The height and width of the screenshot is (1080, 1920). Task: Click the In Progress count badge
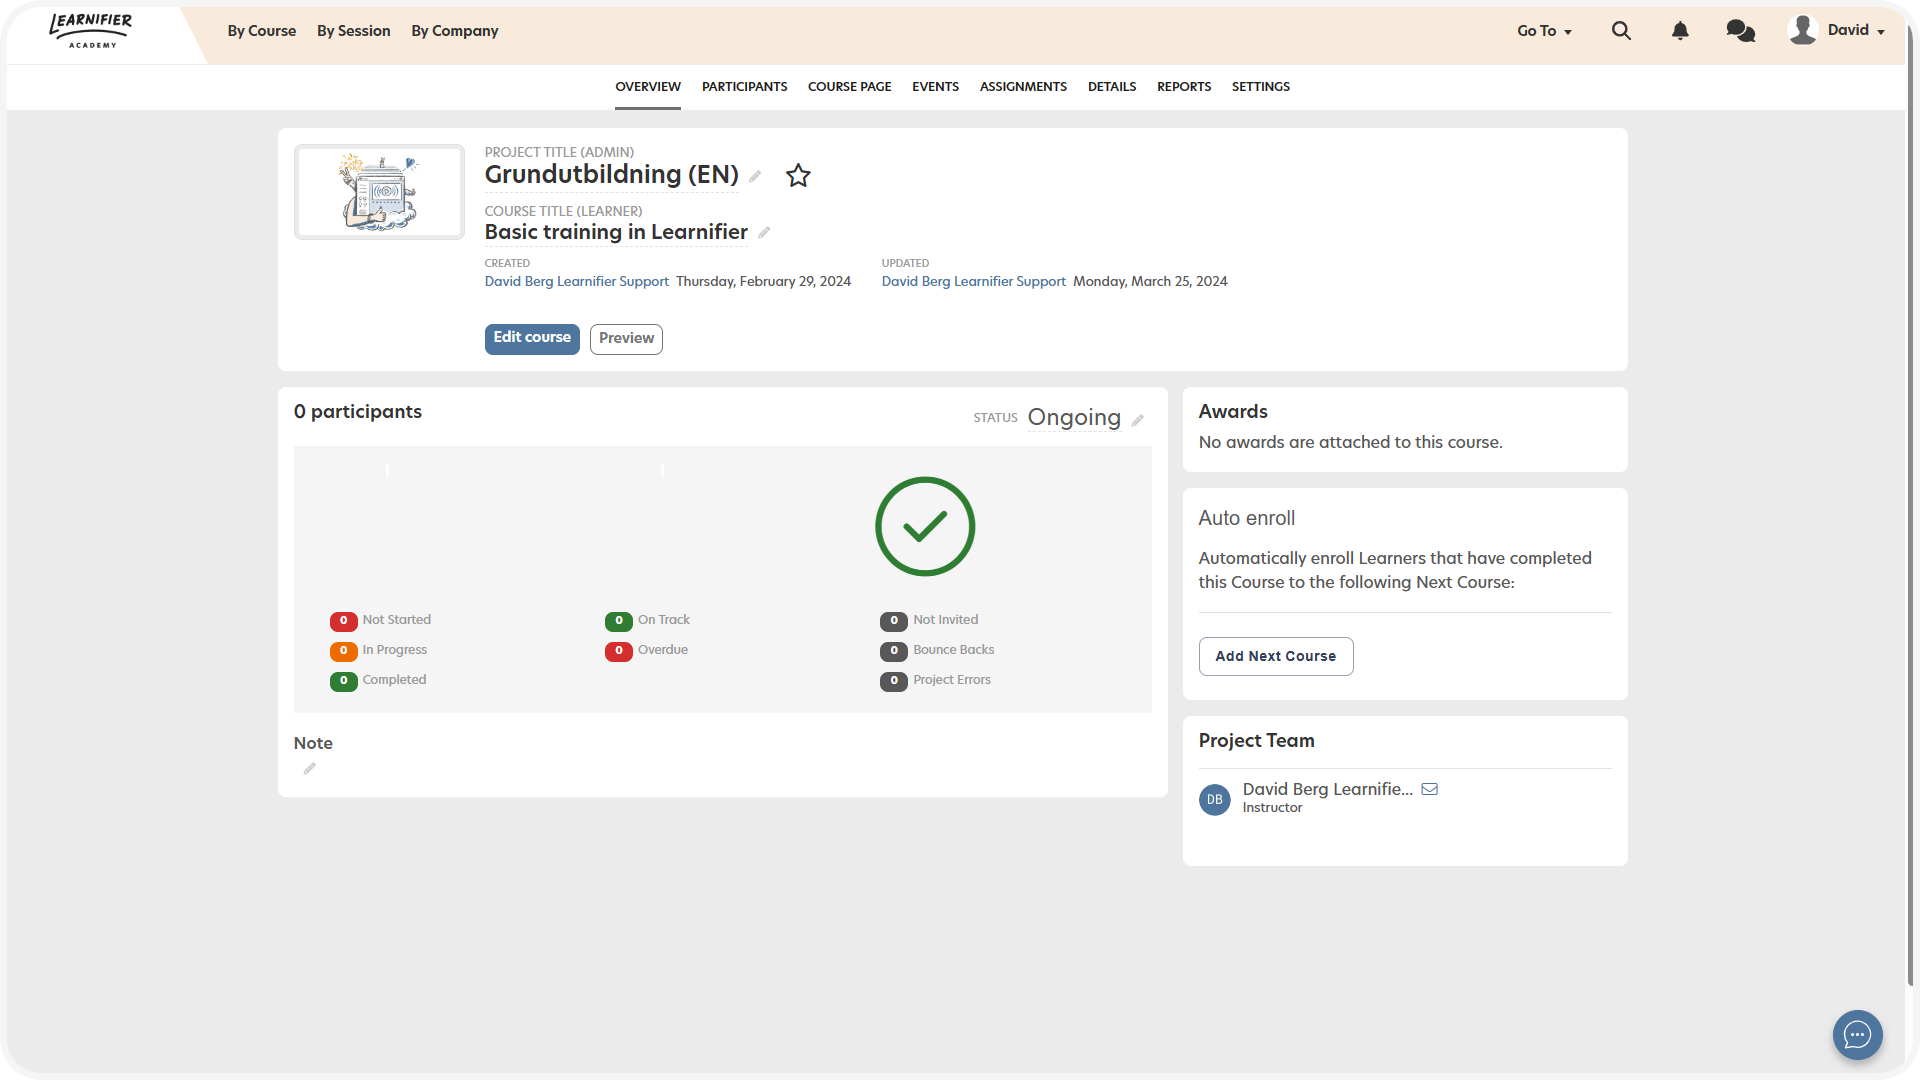pos(343,651)
